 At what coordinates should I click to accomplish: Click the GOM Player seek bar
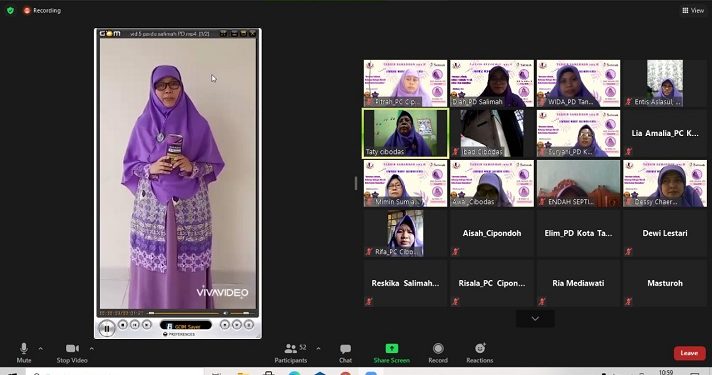pos(184,313)
